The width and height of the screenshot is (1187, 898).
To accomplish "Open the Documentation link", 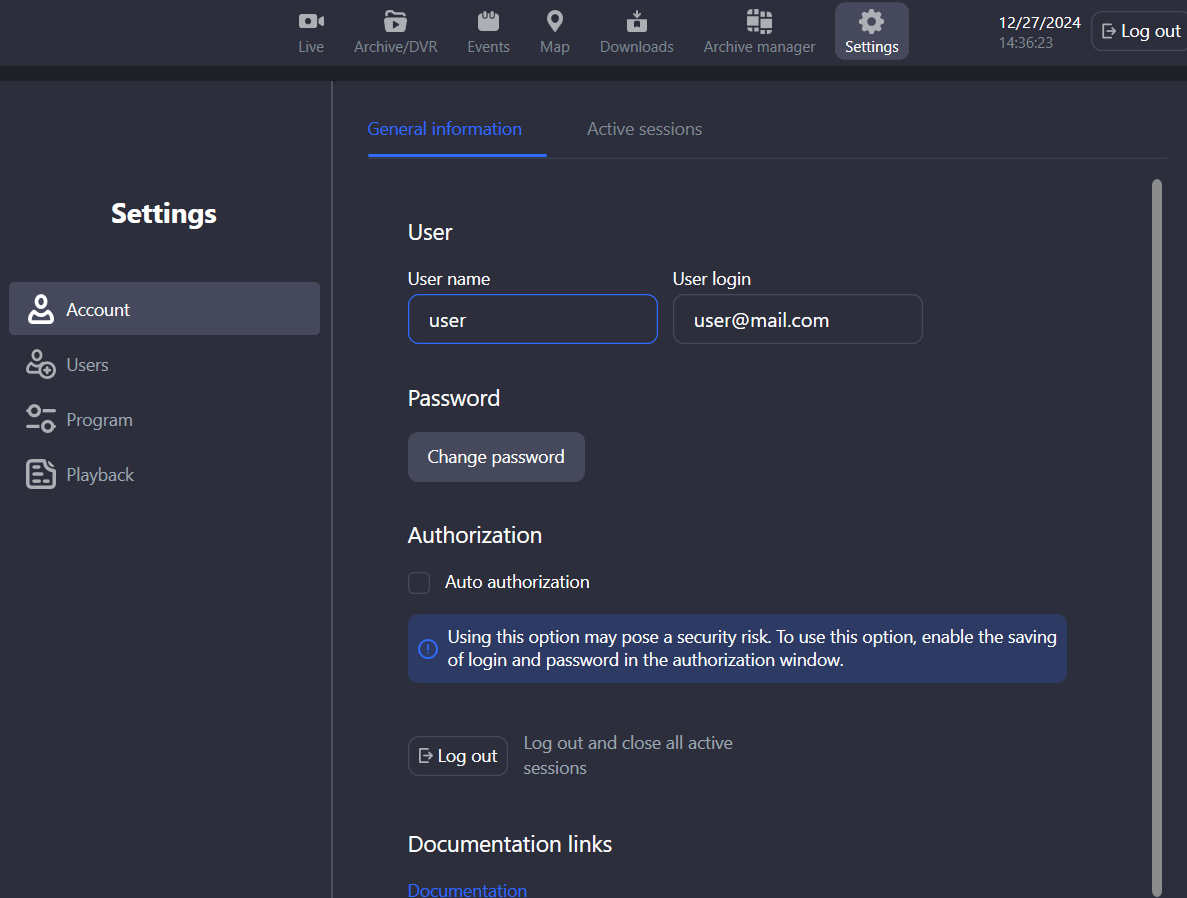I will coord(467,889).
